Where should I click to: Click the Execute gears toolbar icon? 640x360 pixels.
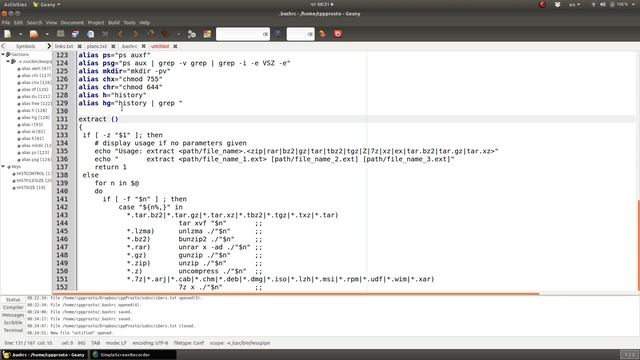point(192,34)
